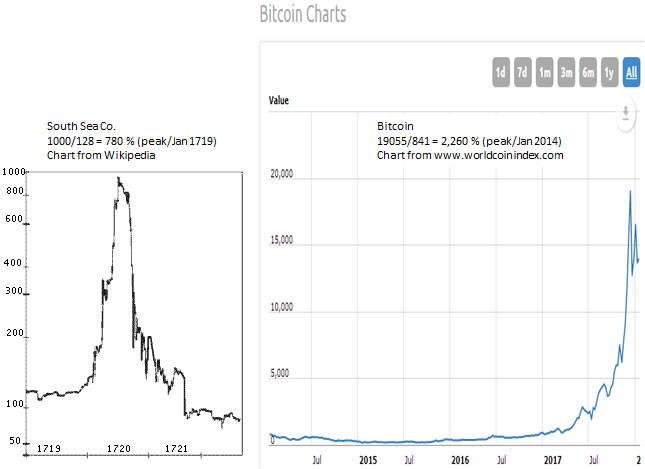Image resolution: width=645 pixels, height=469 pixels.
Task: Select the 1d time range button
Action: point(500,71)
